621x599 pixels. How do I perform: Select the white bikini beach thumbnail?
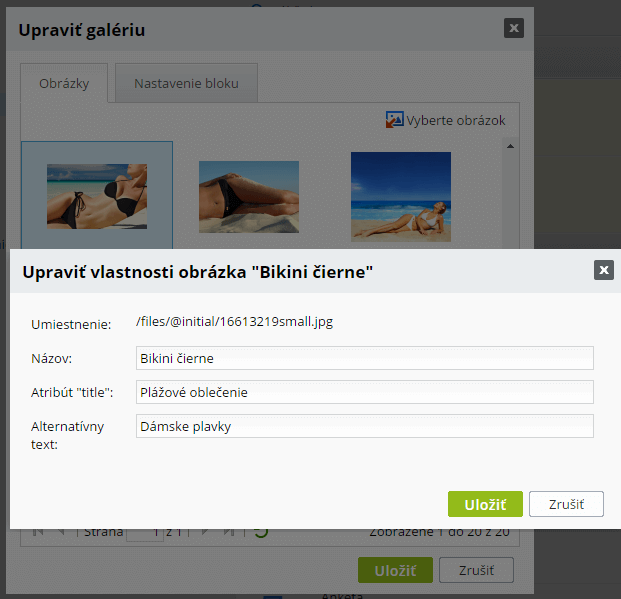[400, 196]
